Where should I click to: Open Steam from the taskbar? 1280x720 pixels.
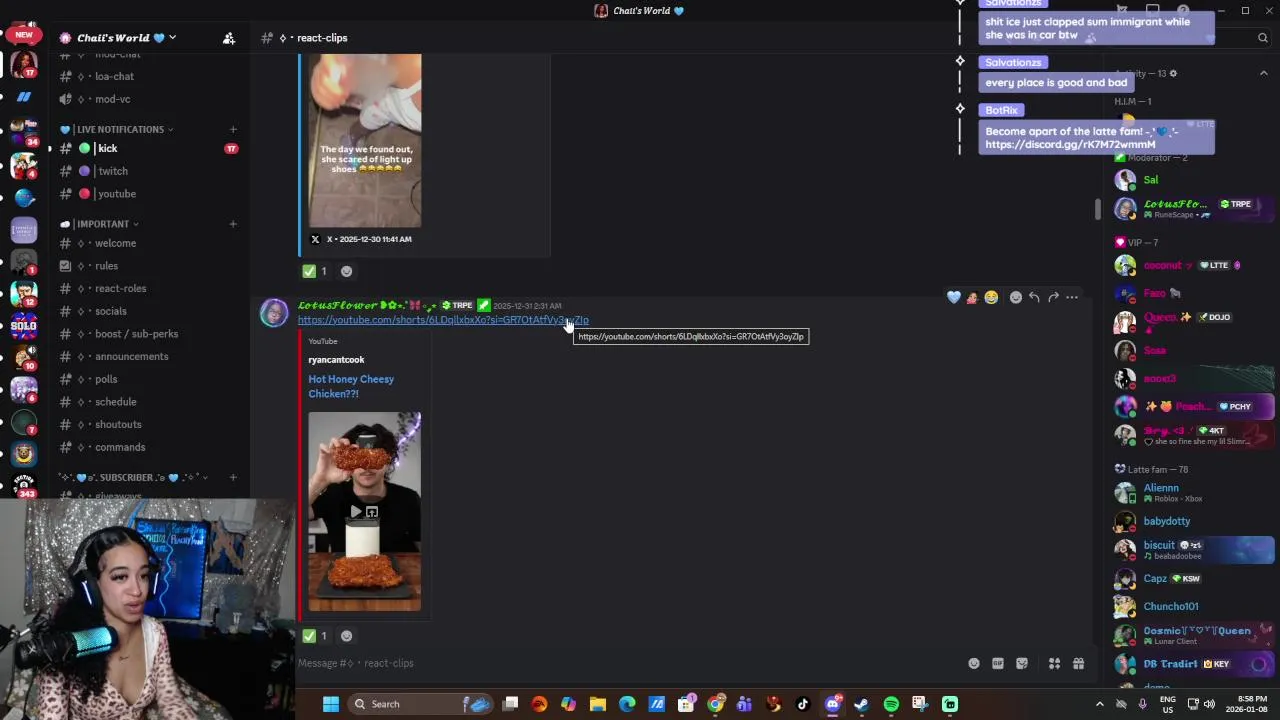tap(861, 704)
